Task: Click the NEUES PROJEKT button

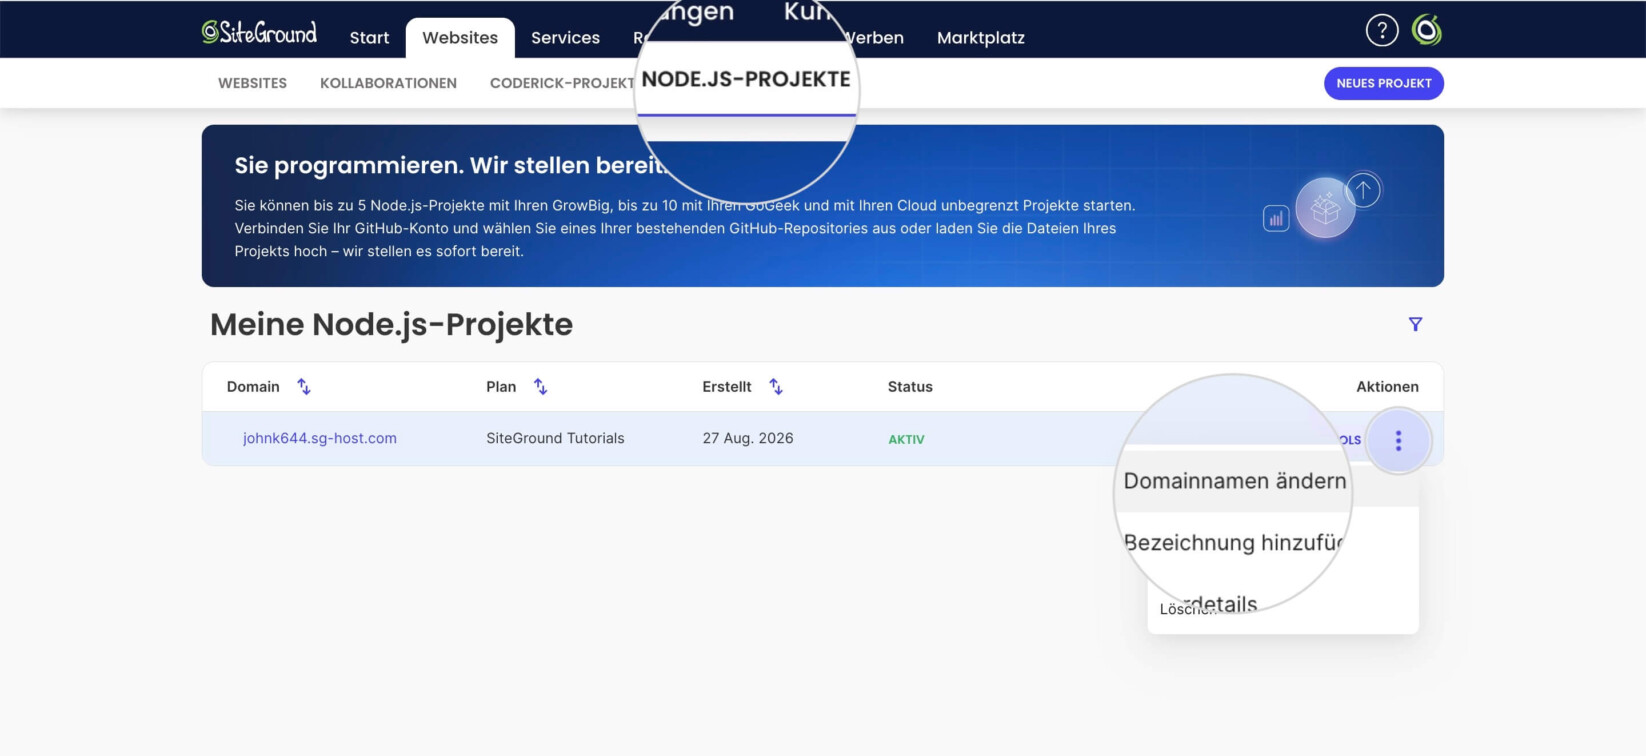Action: 1384,83
